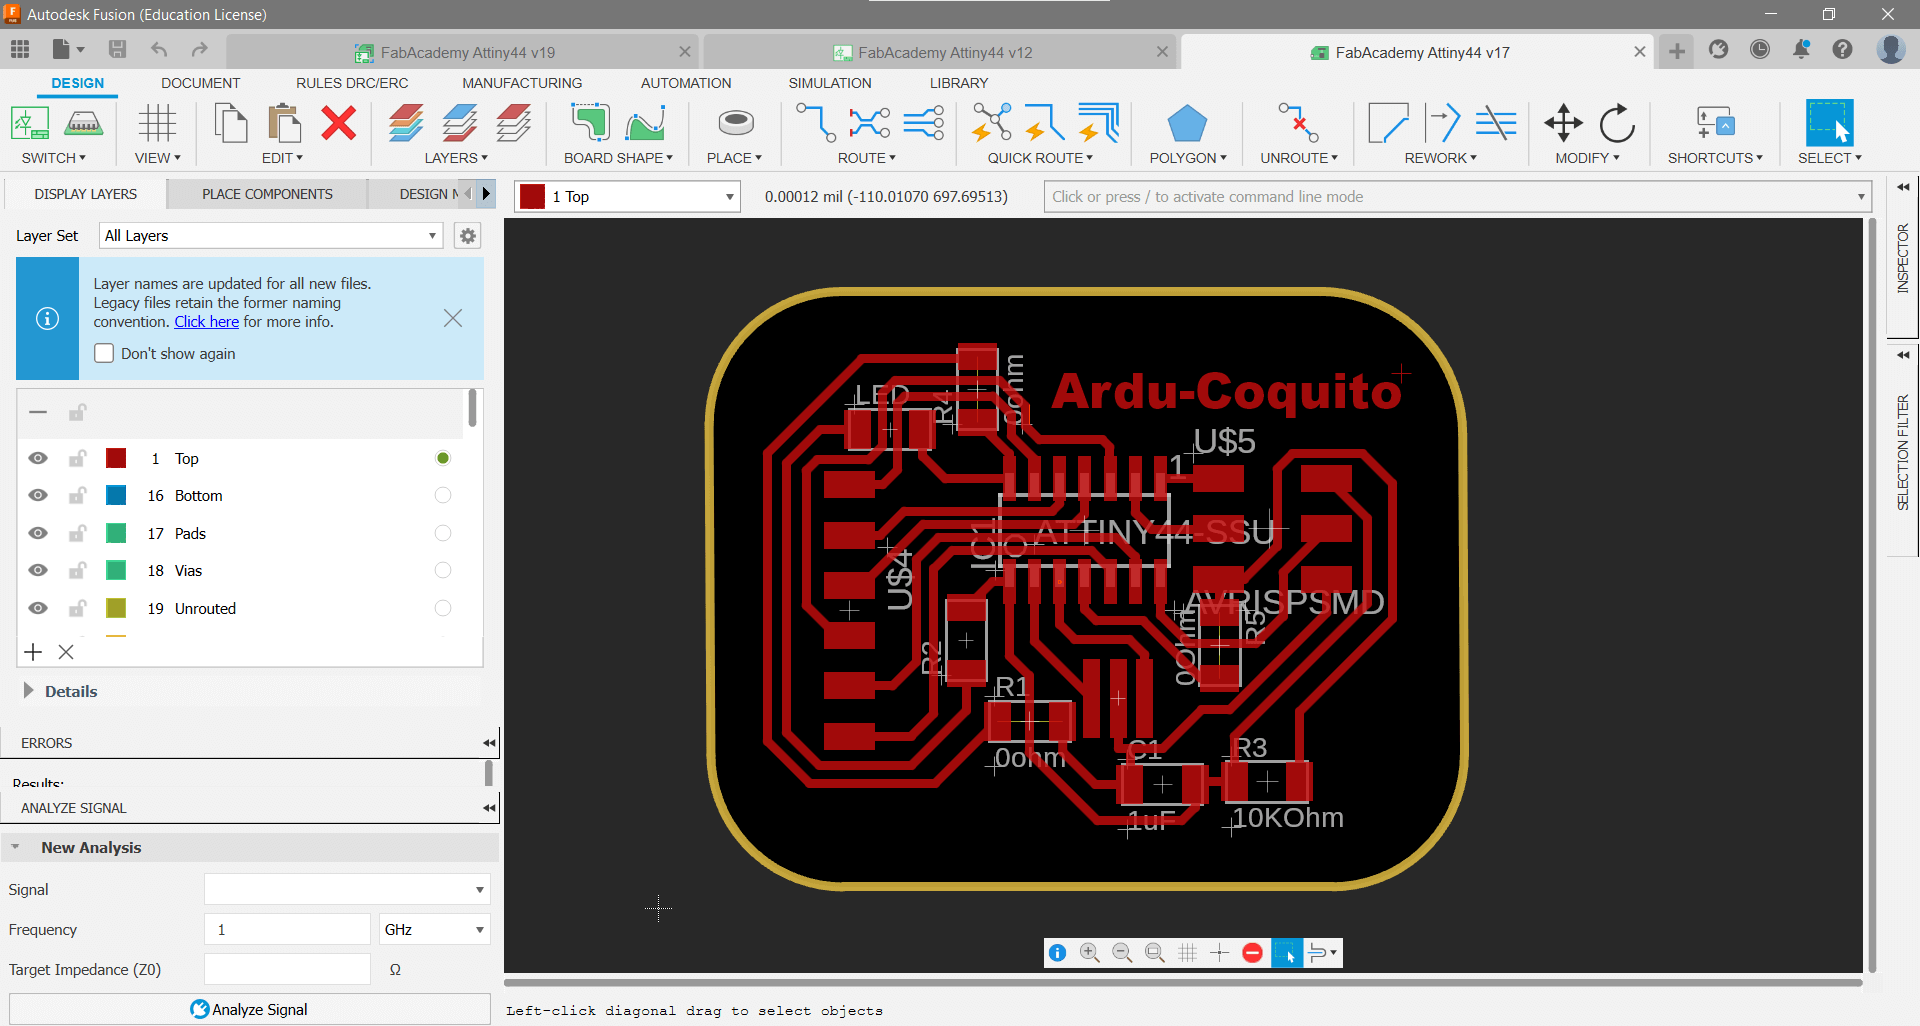Screen dimensions: 1920x1026
Task: Click the red Delete X icon
Action: point(339,124)
